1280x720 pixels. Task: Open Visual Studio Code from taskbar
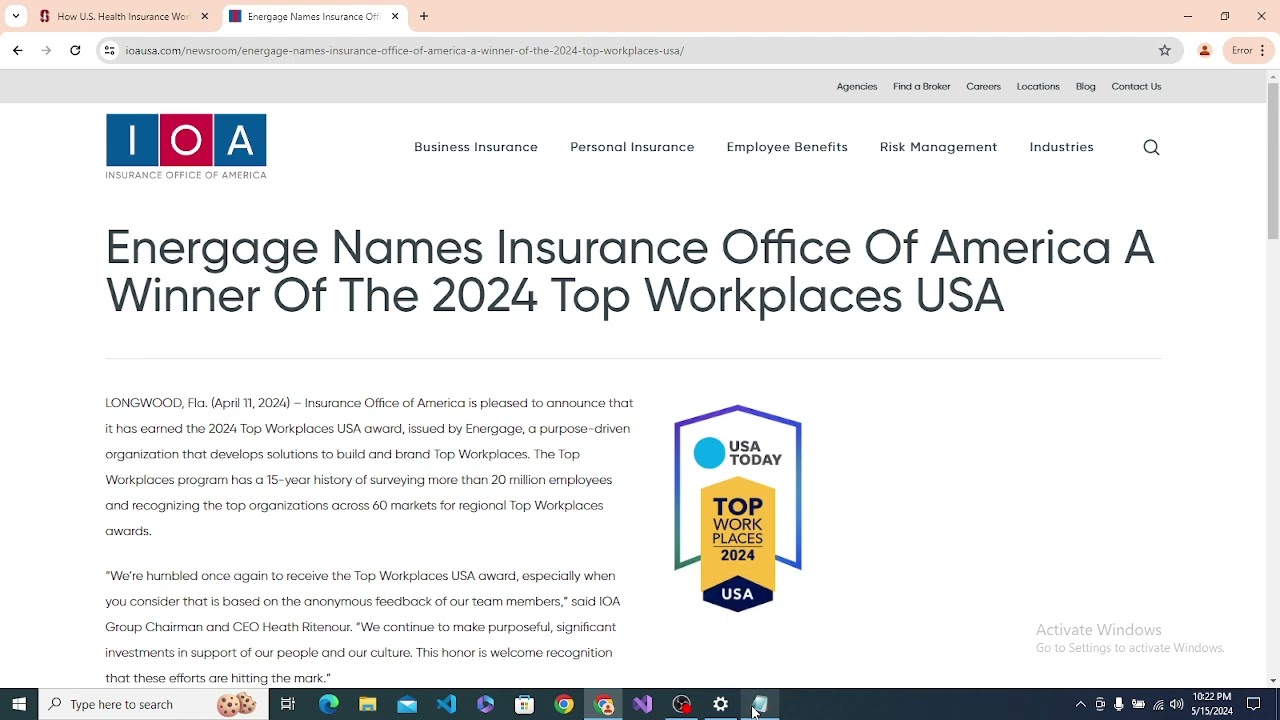click(446, 704)
